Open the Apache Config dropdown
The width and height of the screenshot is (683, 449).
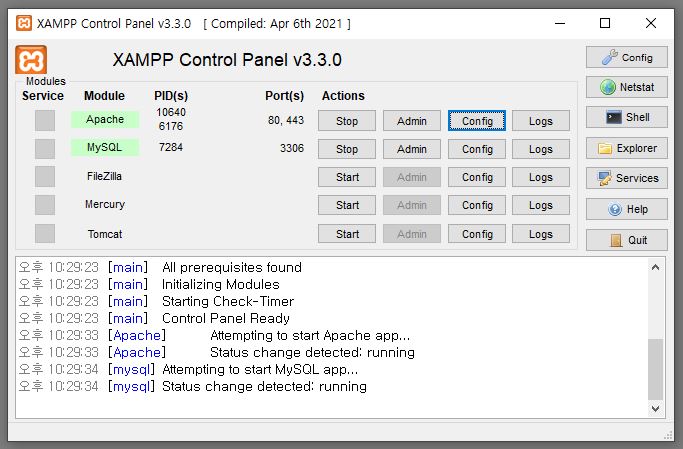coord(477,121)
